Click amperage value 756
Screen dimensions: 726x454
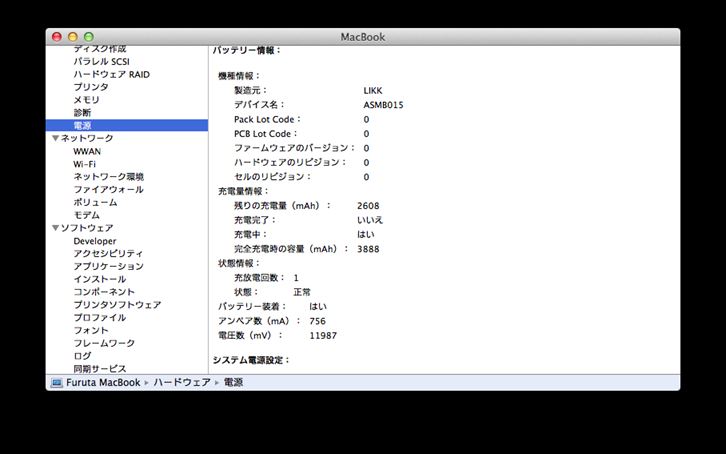[317, 321]
